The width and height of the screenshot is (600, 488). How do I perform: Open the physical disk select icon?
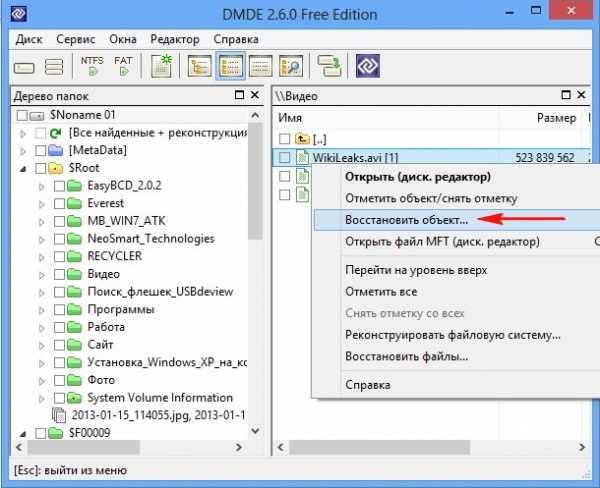[x=24, y=68]
